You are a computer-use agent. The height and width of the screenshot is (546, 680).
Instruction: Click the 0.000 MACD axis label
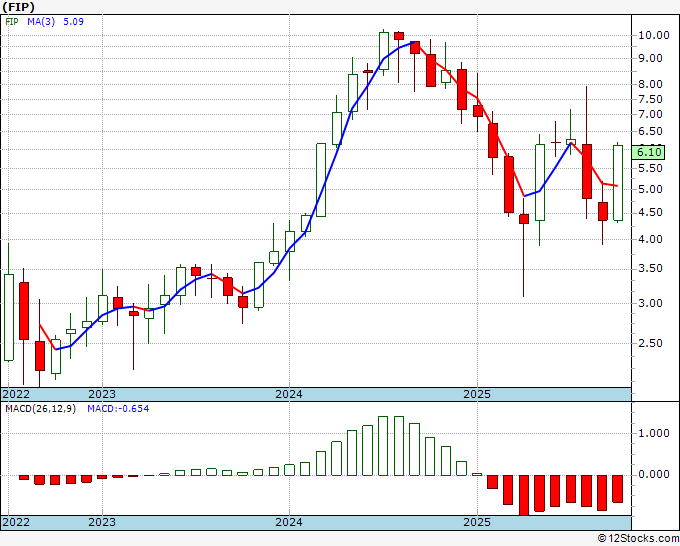coord(653,474)
